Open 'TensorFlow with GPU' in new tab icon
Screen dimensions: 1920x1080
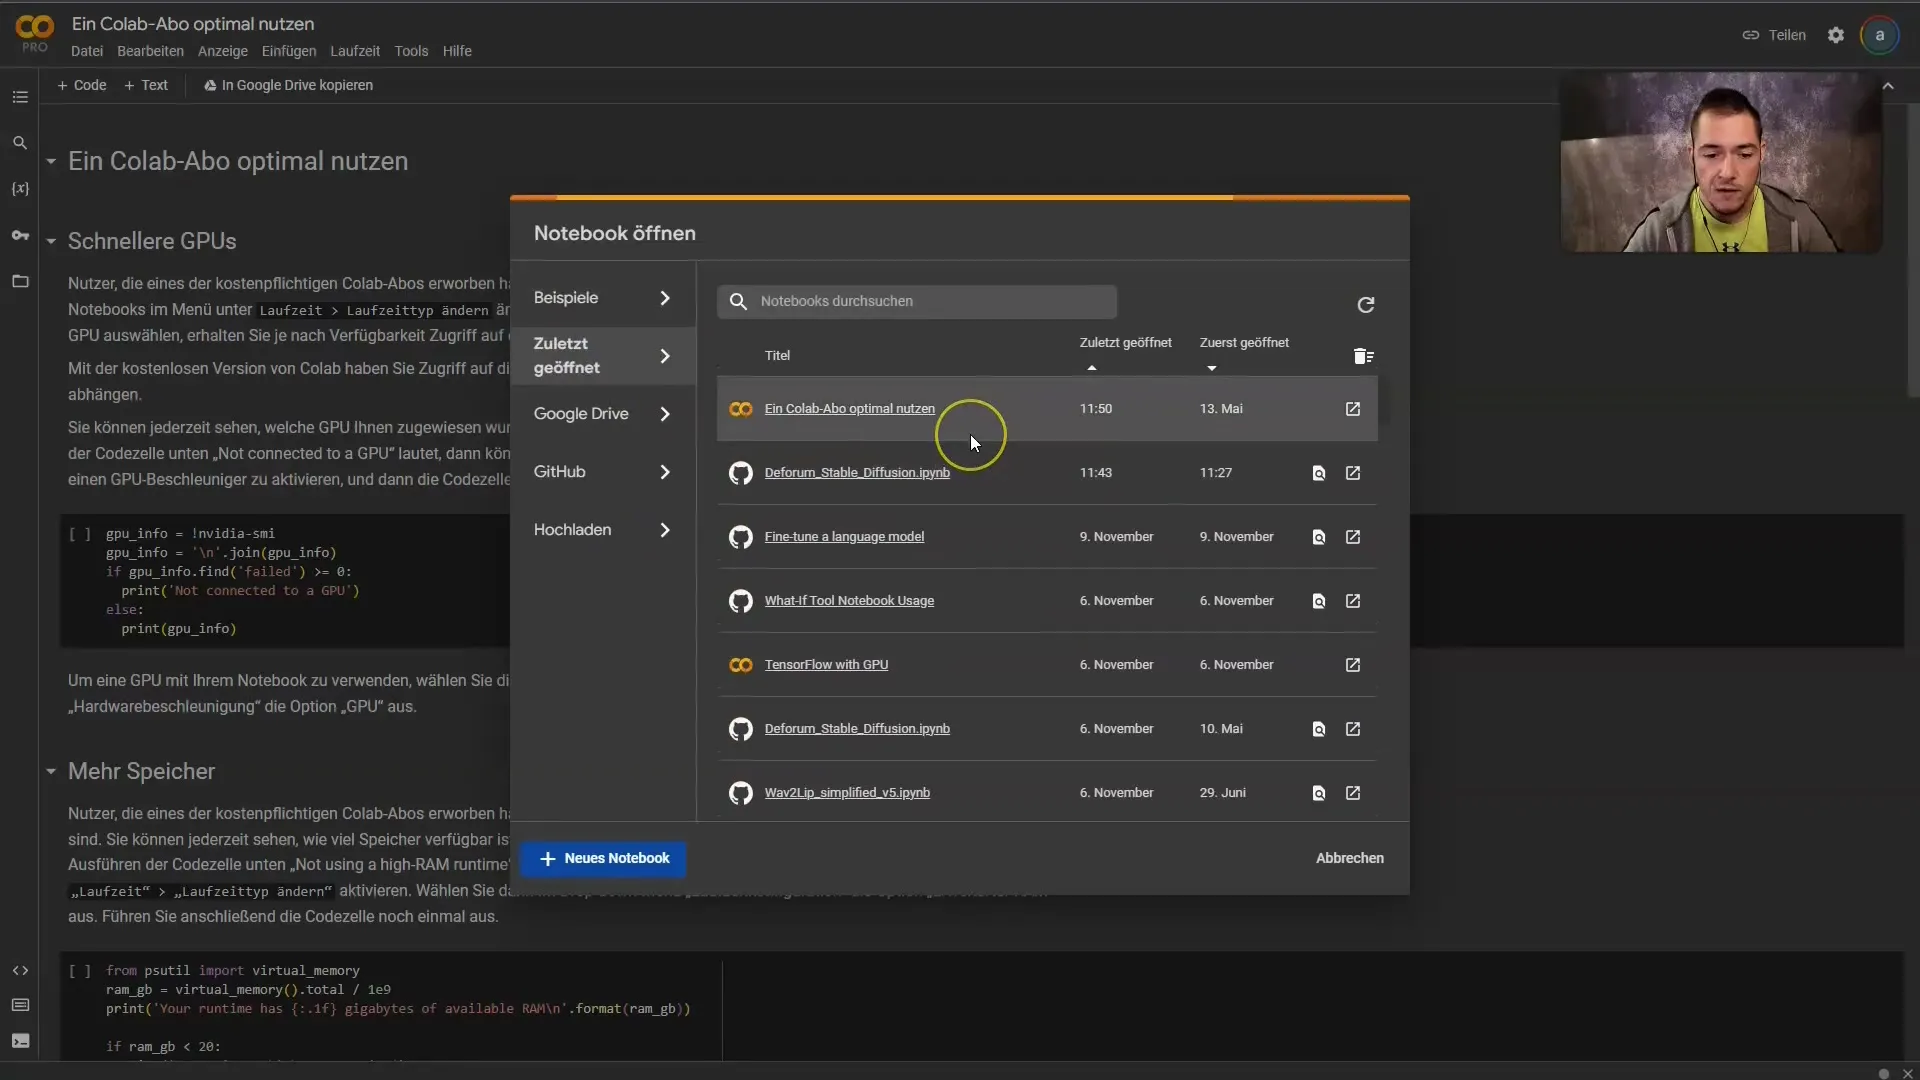point(1353,665)
